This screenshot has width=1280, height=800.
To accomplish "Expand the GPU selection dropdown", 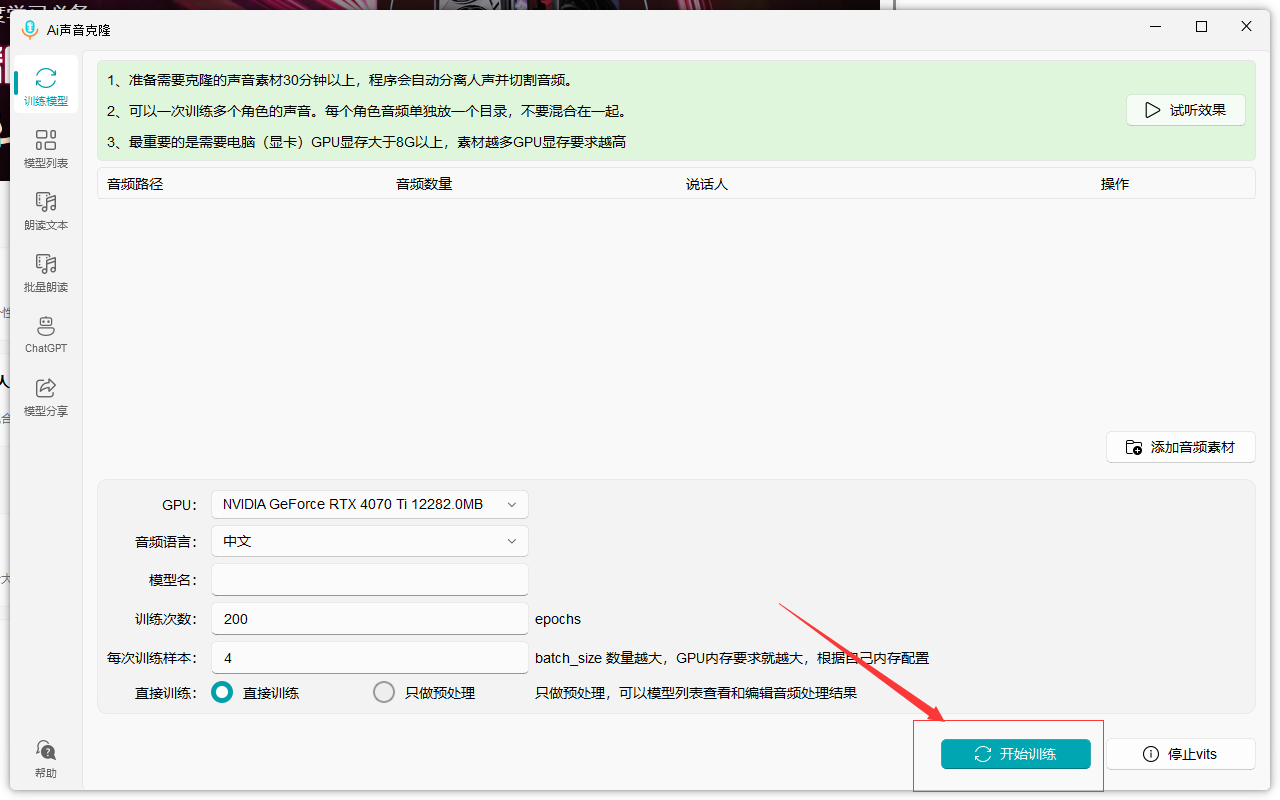I will coord(369,504).
